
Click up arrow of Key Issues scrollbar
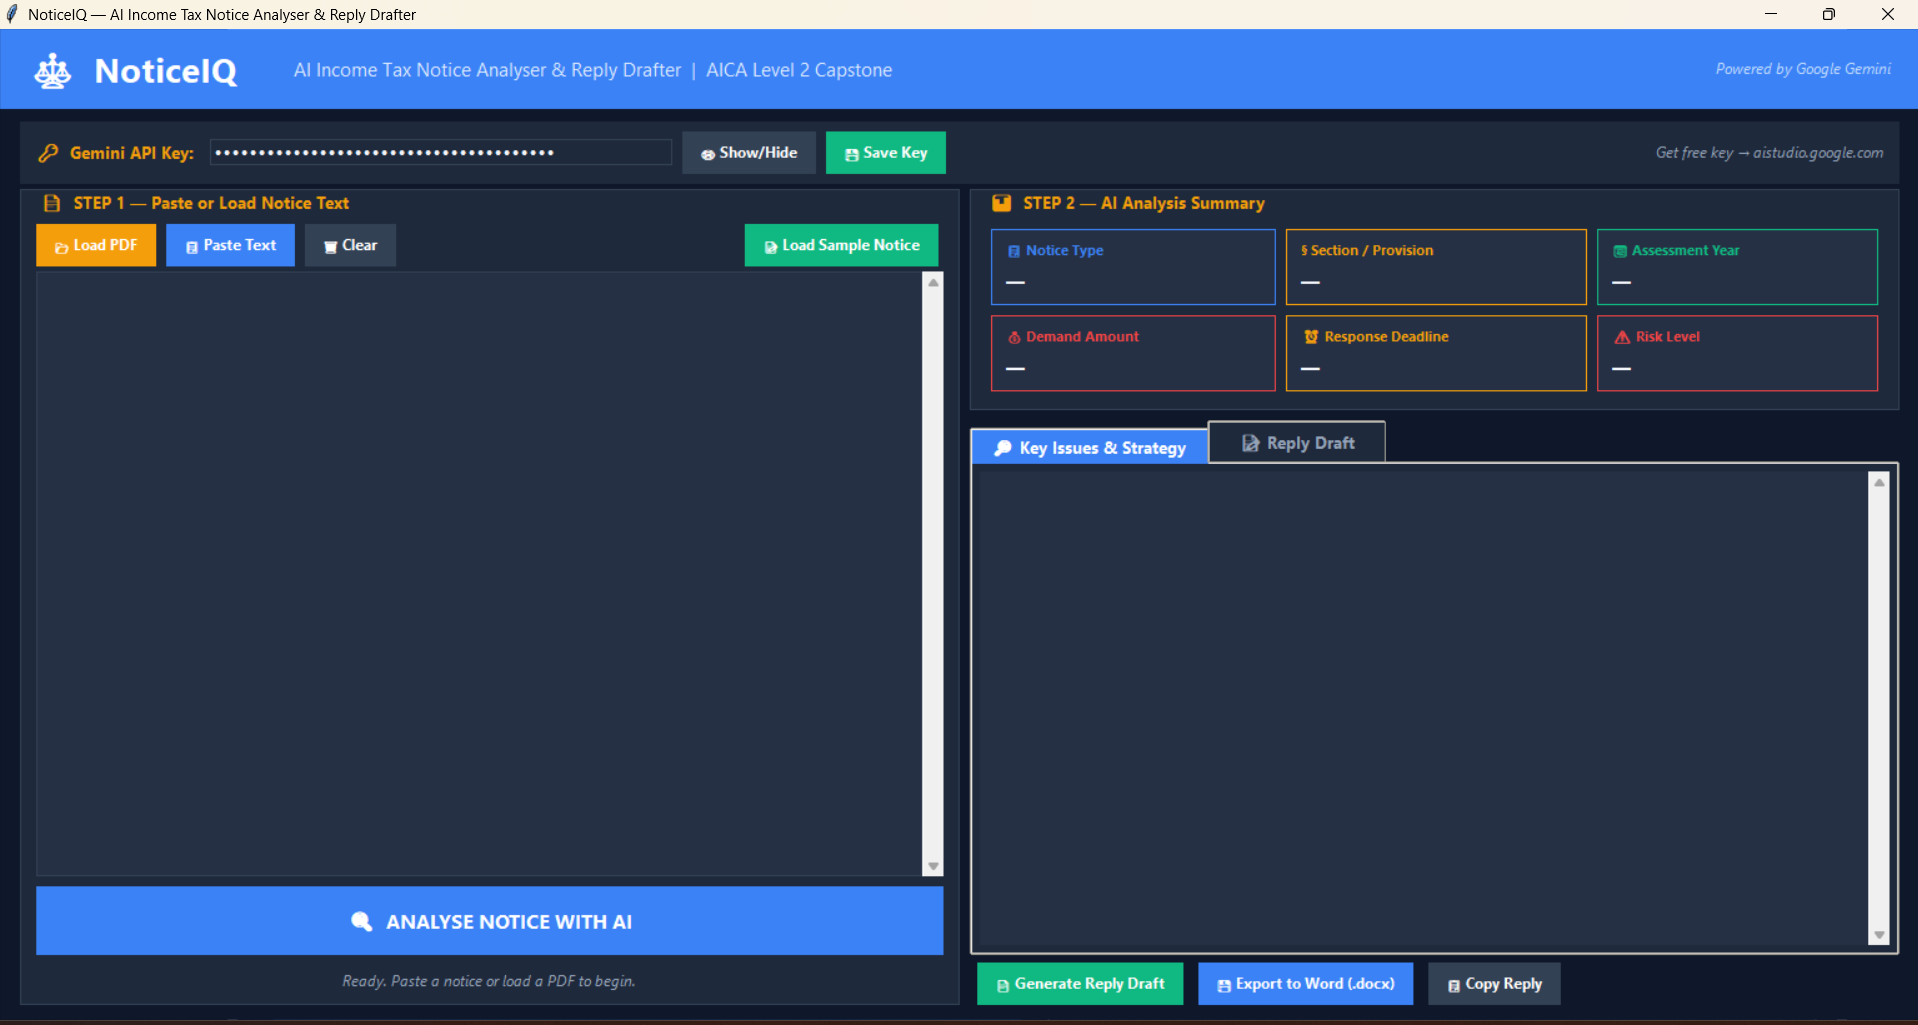[1879, 483]
